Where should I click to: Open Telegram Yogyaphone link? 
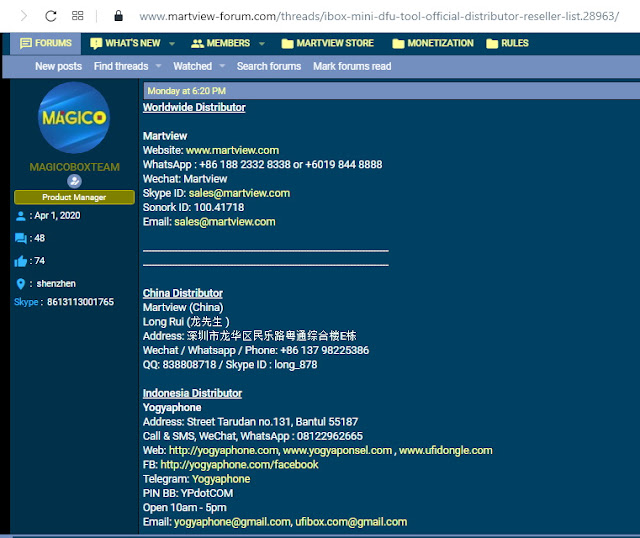coord(221,479)
